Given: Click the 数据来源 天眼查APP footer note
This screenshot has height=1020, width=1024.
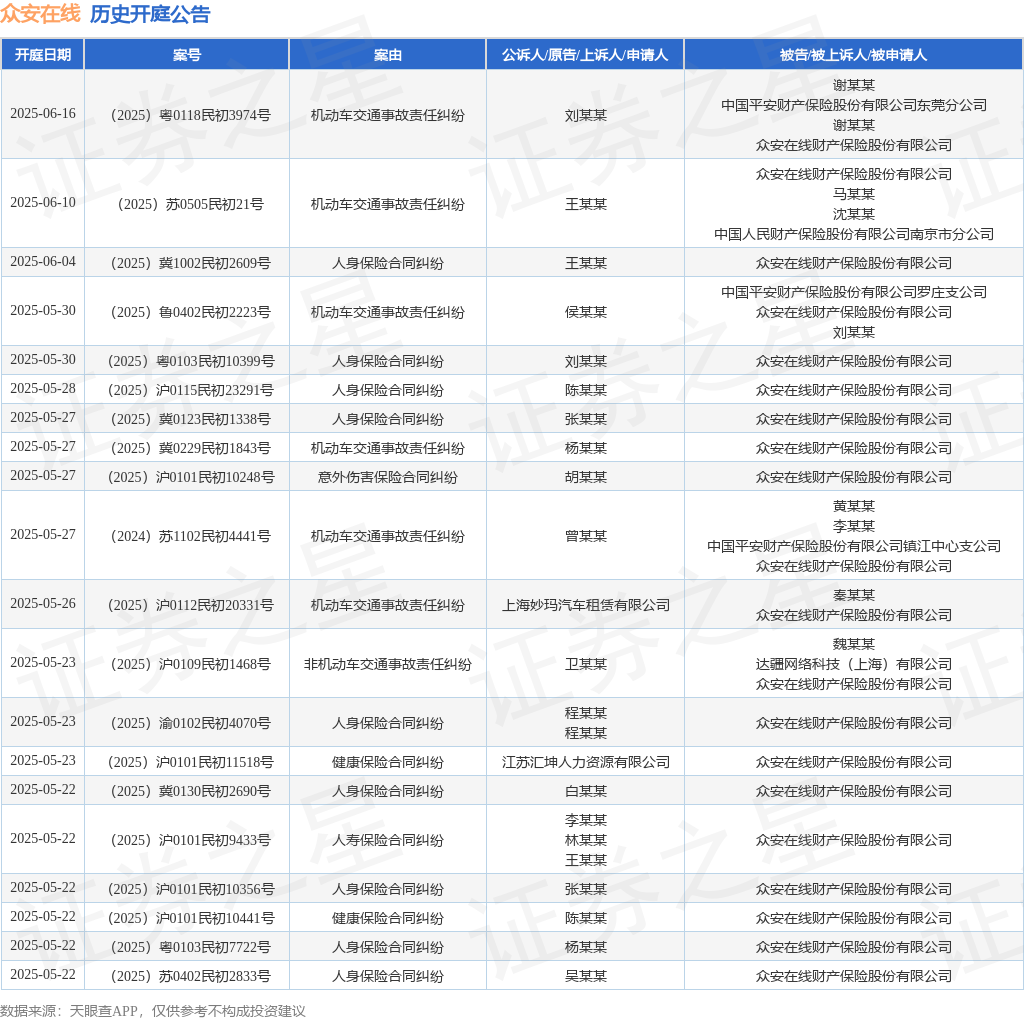Looking at the screenshot, I should (x=153, y=1011).
